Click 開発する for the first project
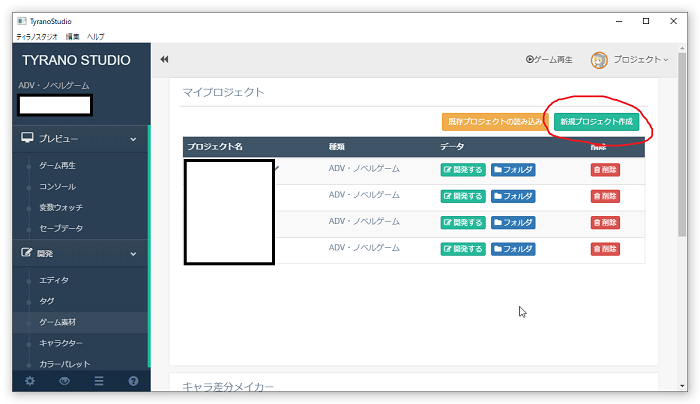700x404 pixels. pyautogui.click(x=462, y=170)
